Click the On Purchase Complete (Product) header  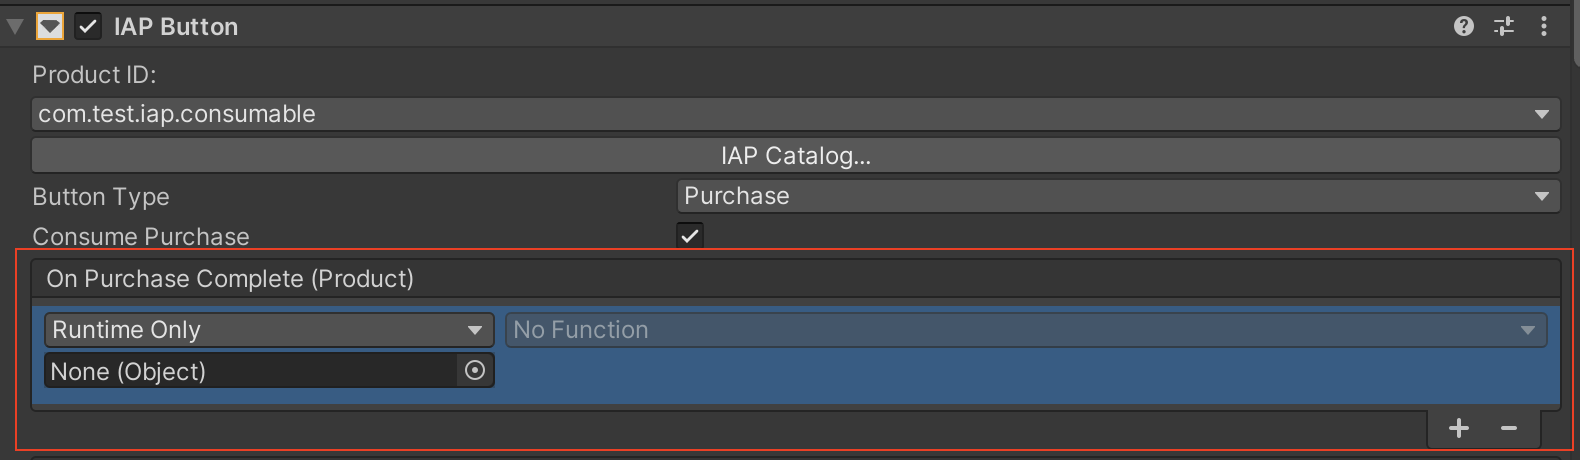[230, 279]
